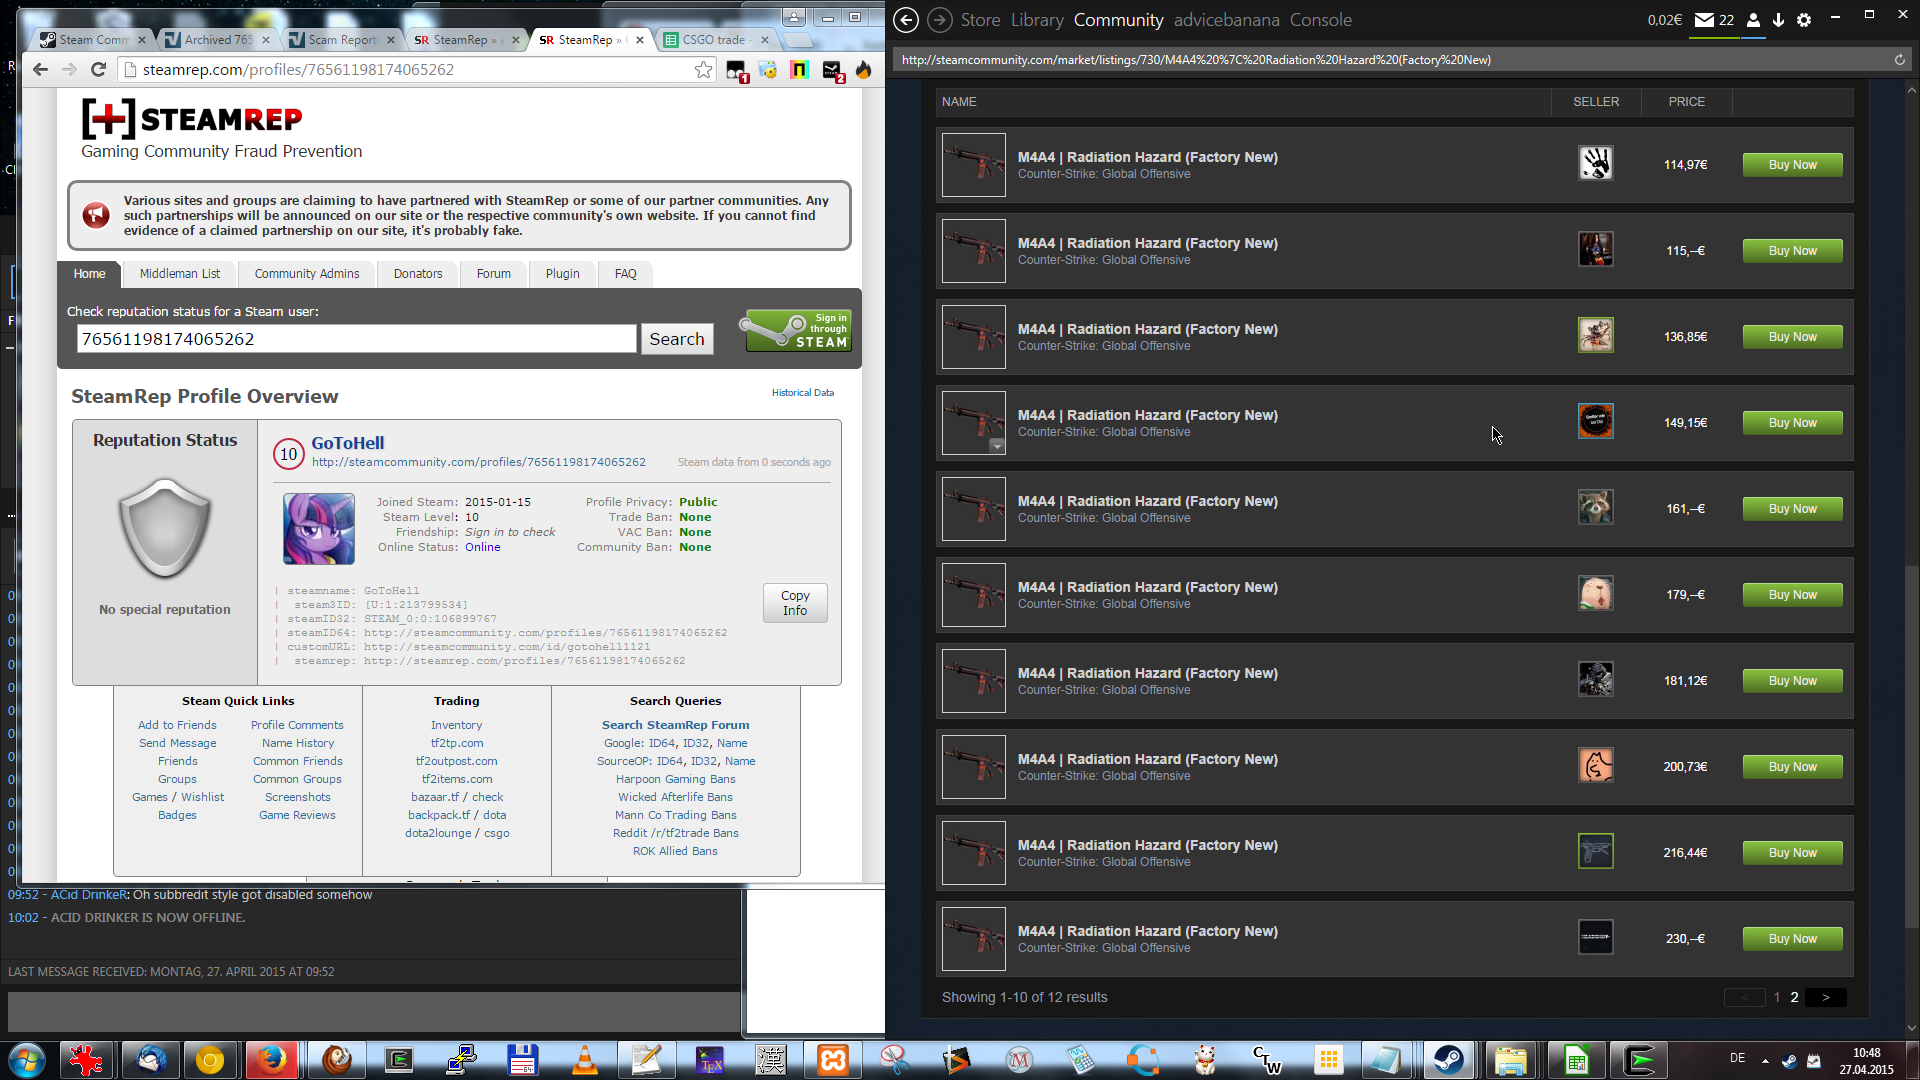This screenshot has height=1080, width=1920.
Task: Open Steam inbox envelope icon
Action: click(x=1704, y=20)
